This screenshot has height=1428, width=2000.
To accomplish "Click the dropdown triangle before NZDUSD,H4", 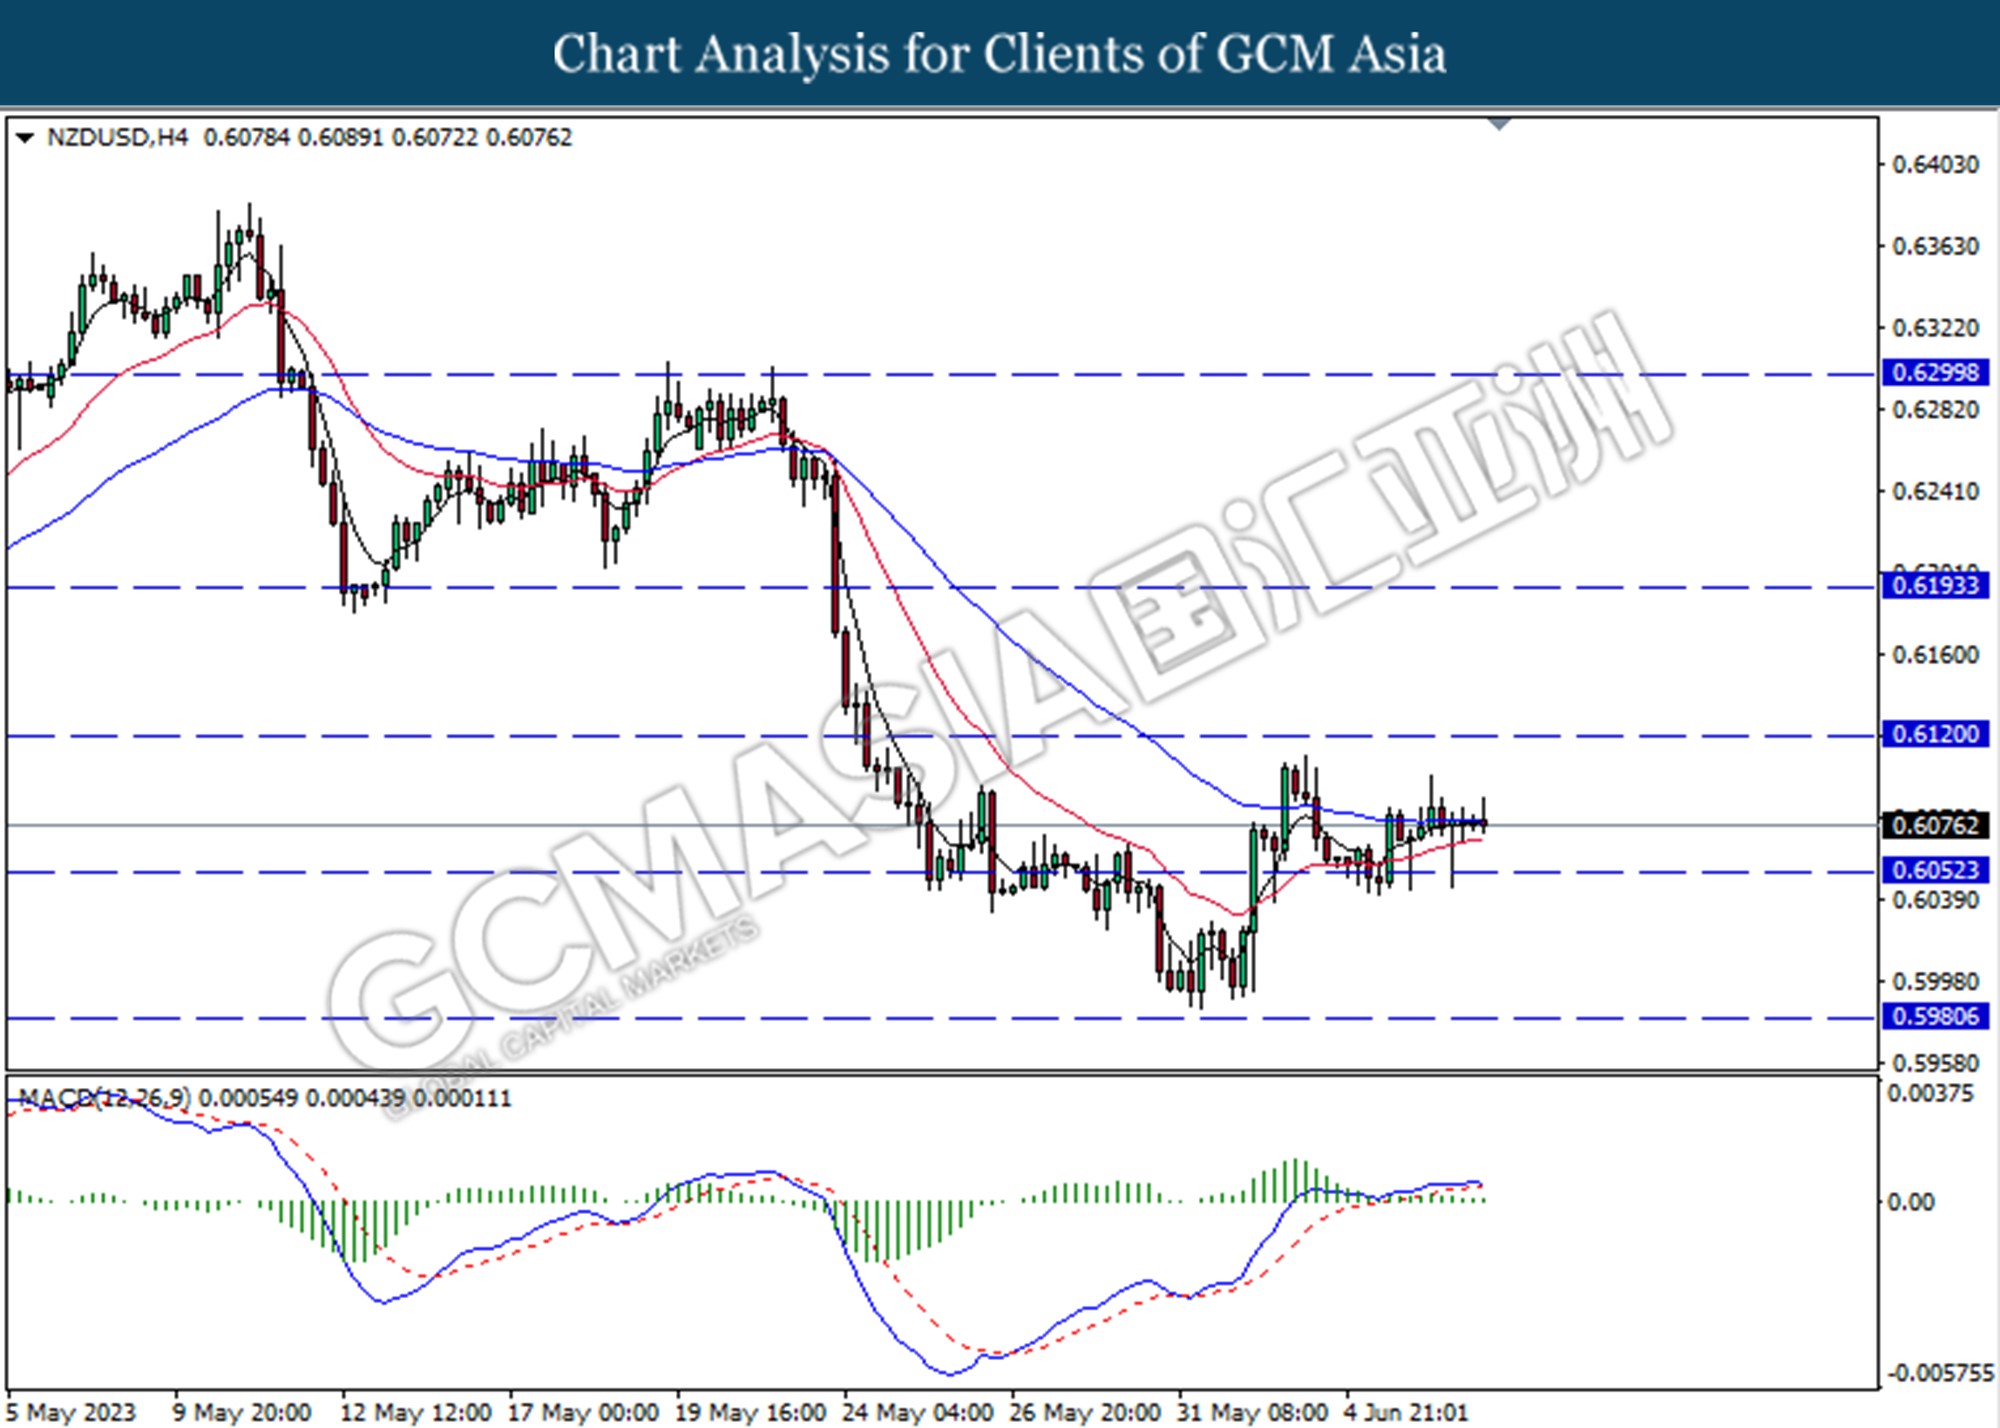I will tap(25, 137).
